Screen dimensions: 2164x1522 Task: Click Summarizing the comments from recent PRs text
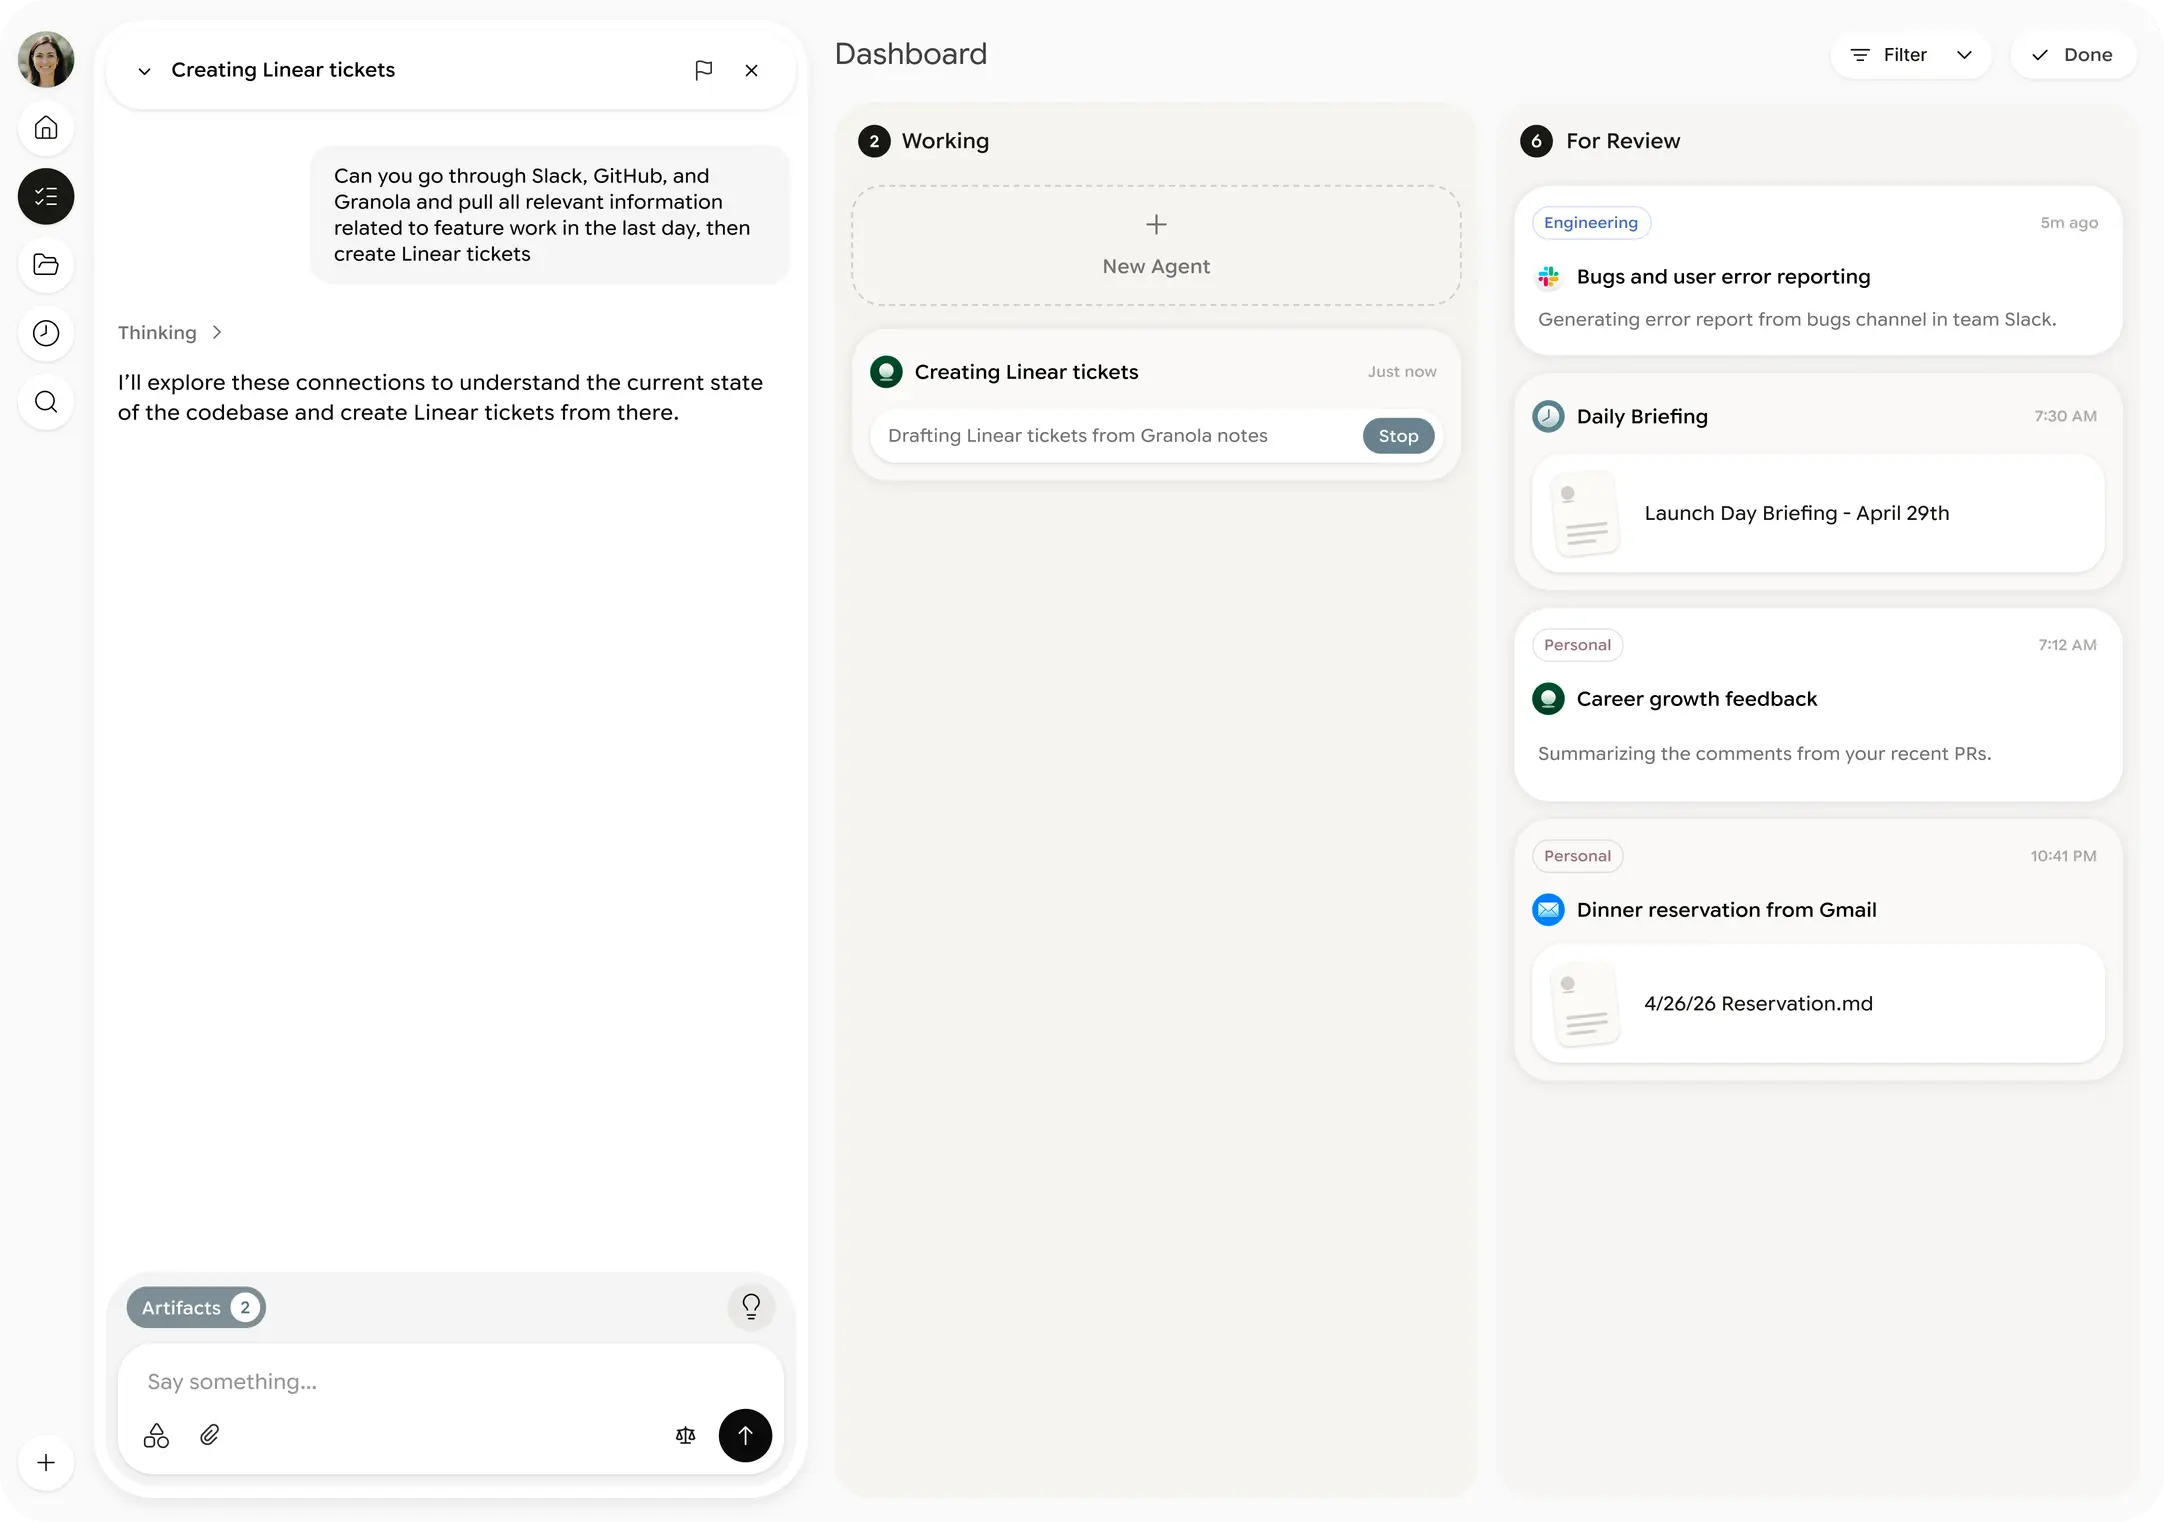point(1764,754)
